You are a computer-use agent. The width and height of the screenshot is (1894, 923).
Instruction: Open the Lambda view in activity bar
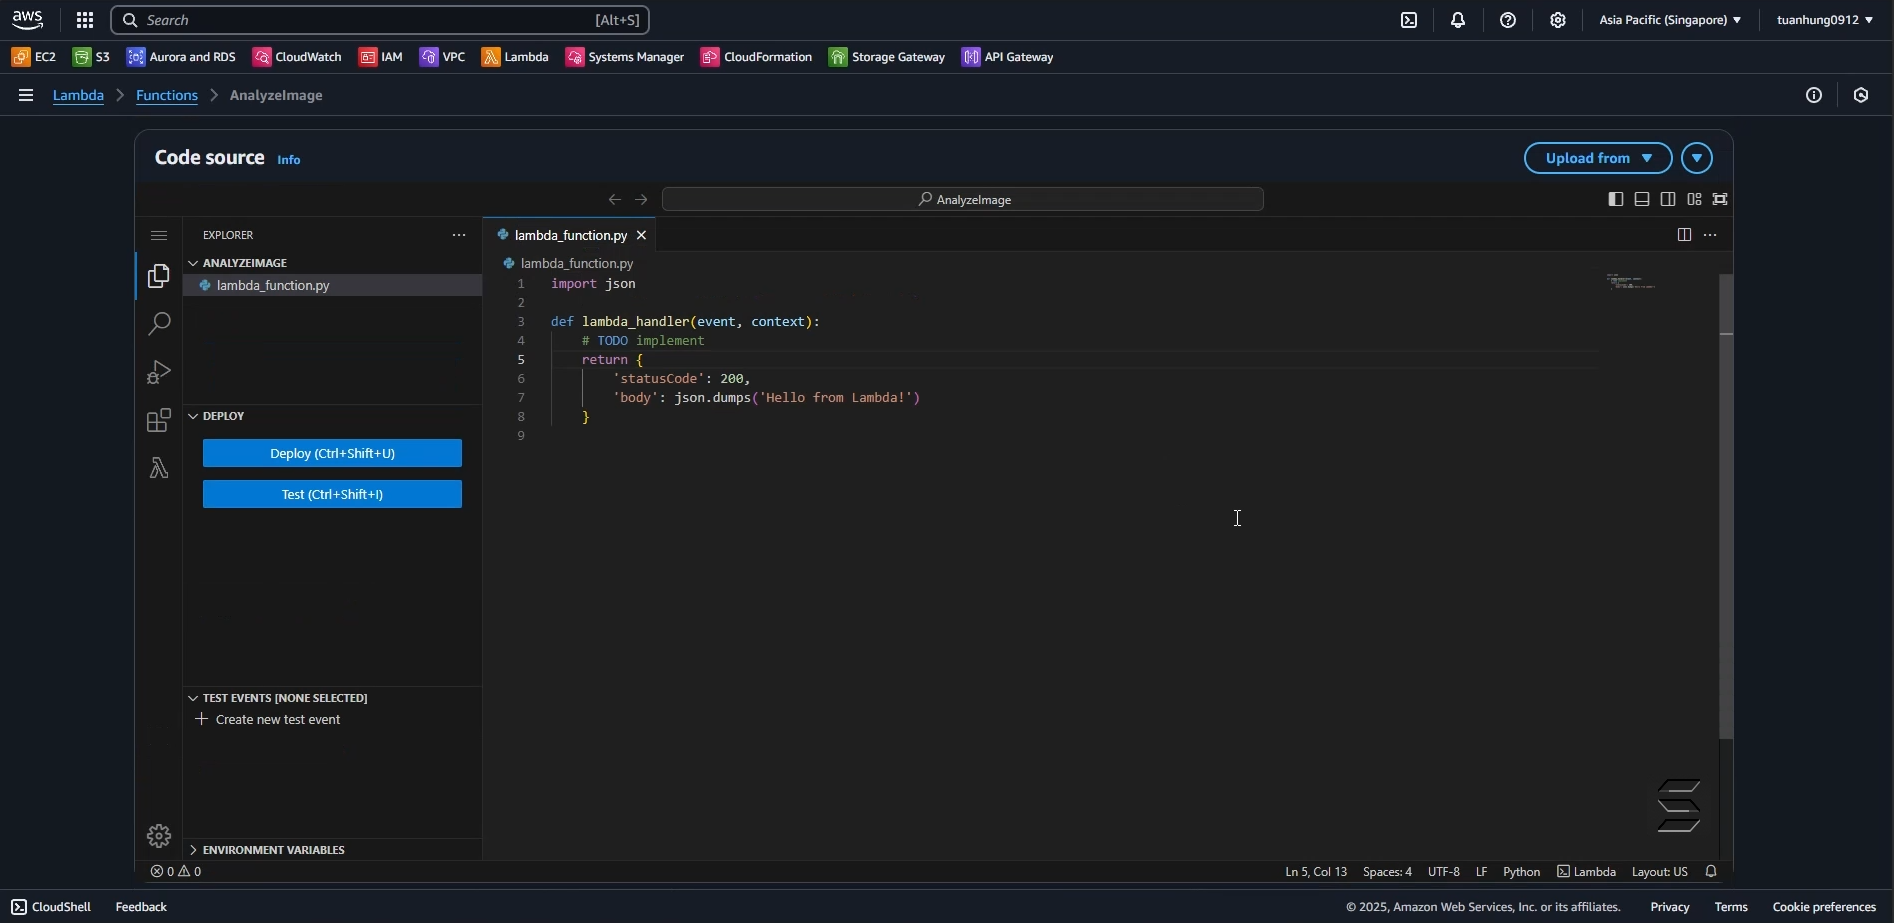pos(159,468)
